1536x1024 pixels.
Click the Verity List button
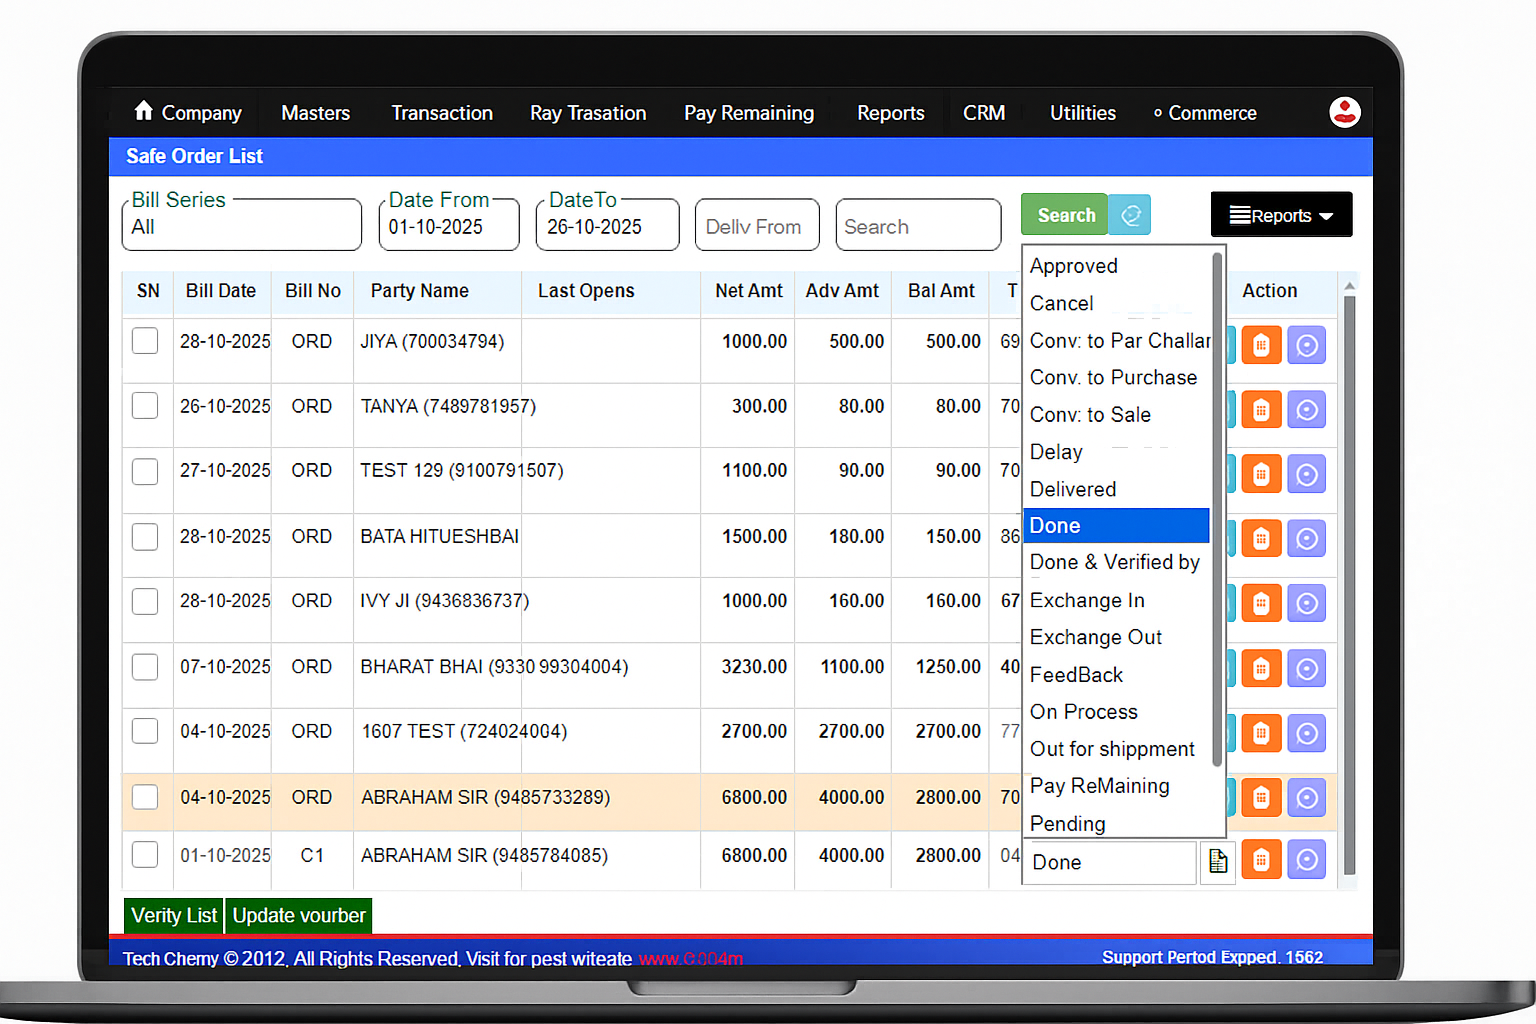173,915
